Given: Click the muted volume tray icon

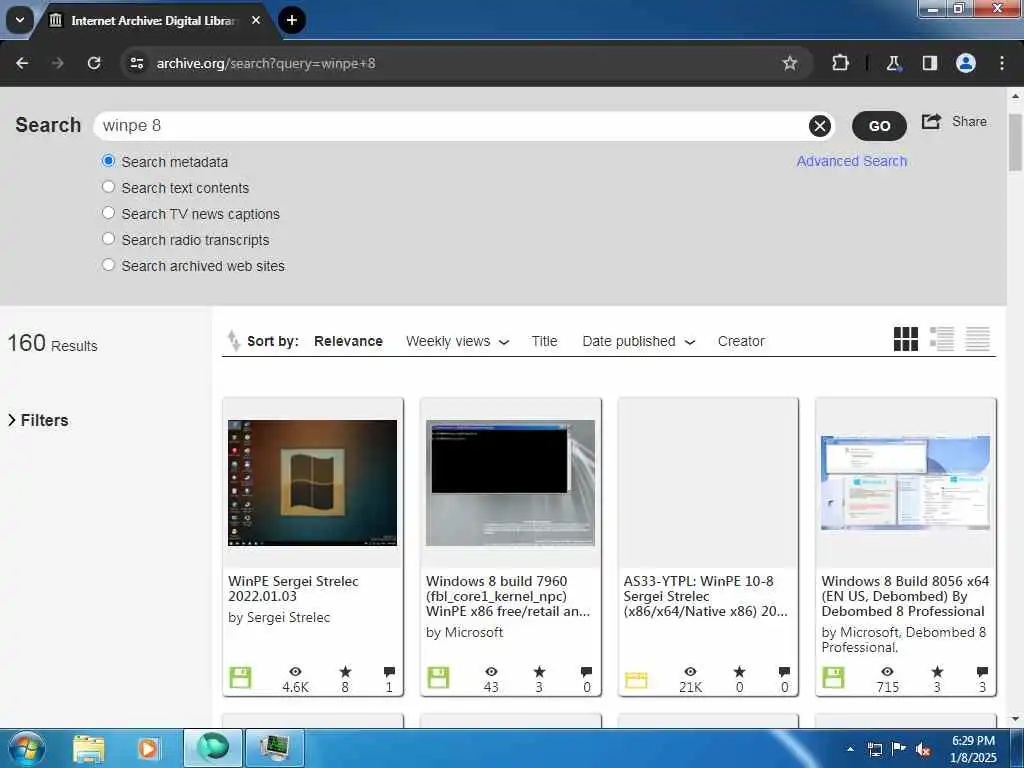Looking at the screenshot, I should (x=923, y=749).
